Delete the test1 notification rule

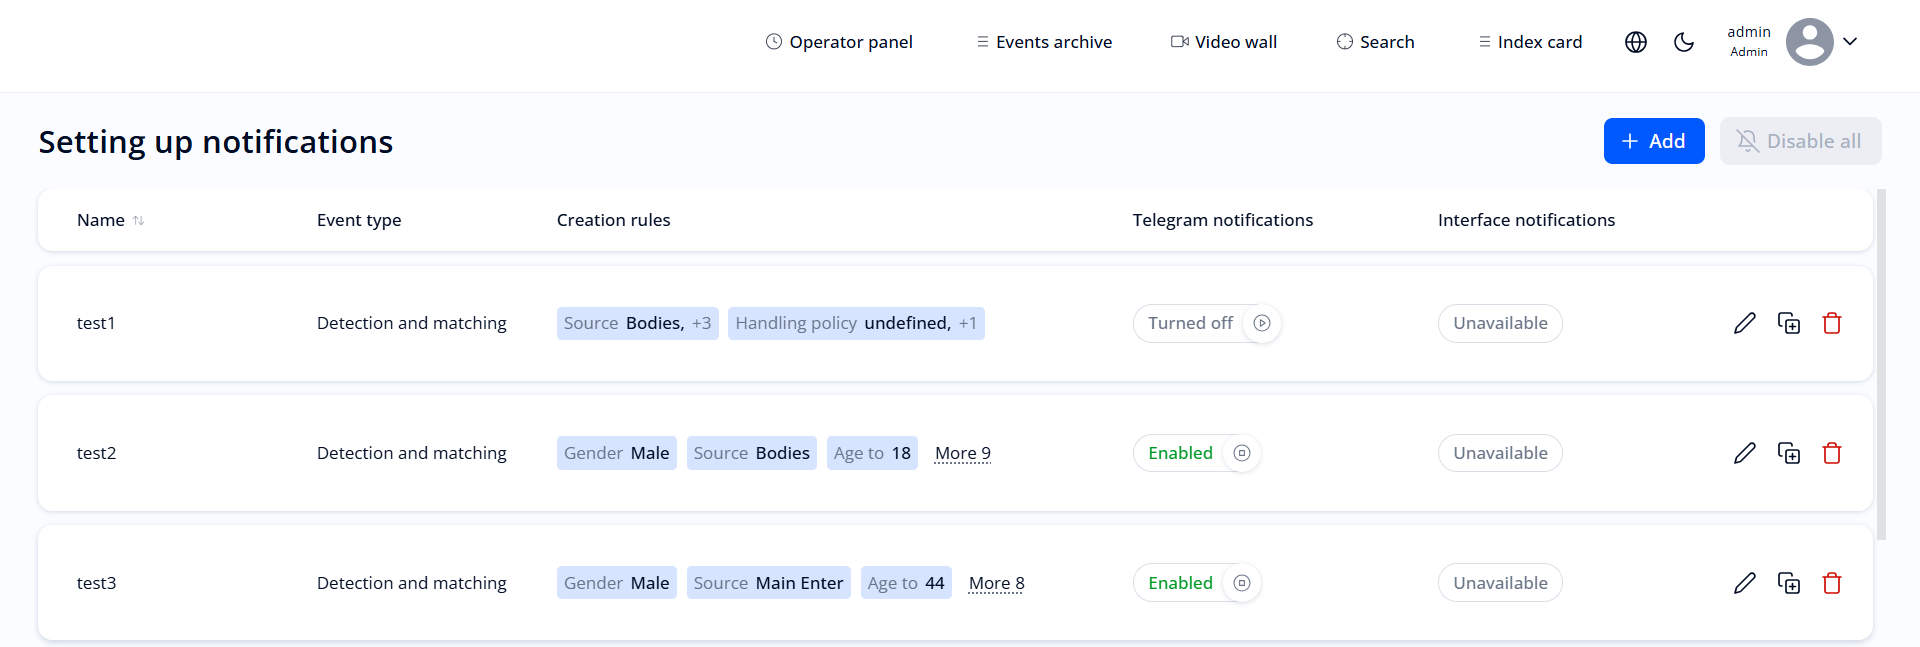coord(1833,323)
